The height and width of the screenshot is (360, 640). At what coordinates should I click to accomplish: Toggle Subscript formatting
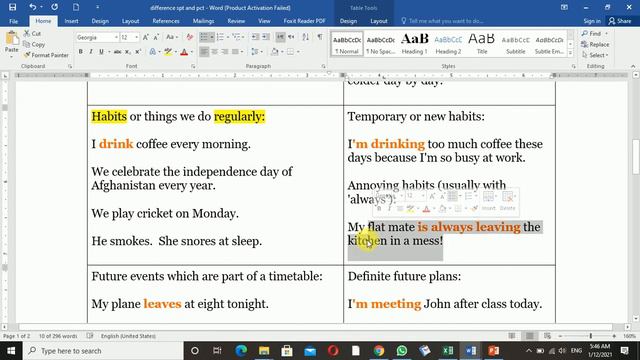click(x=128, y=52)
